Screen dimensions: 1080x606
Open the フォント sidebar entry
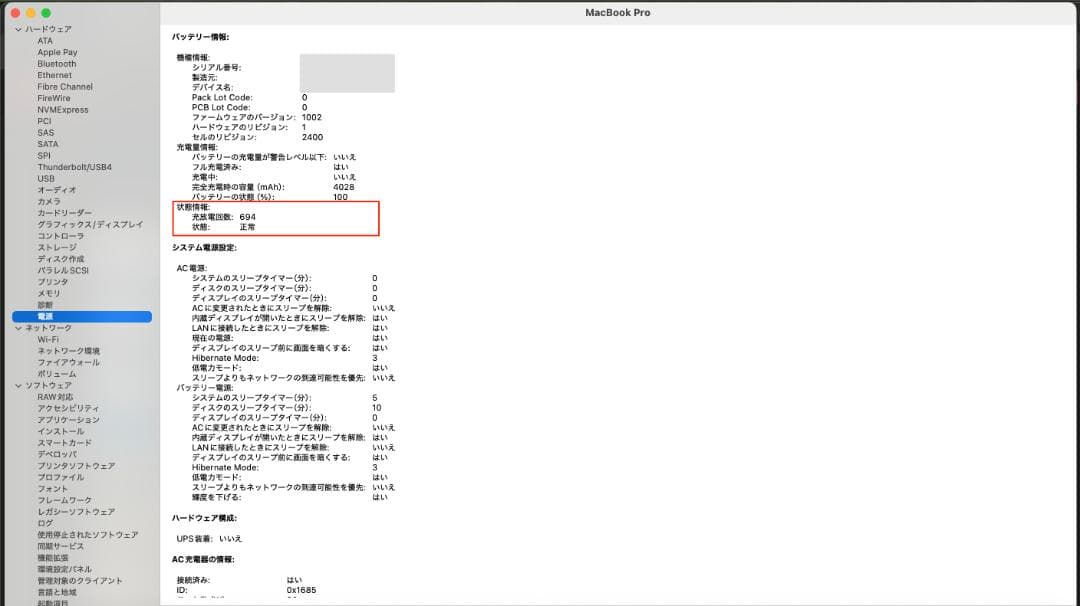point(52,489)
